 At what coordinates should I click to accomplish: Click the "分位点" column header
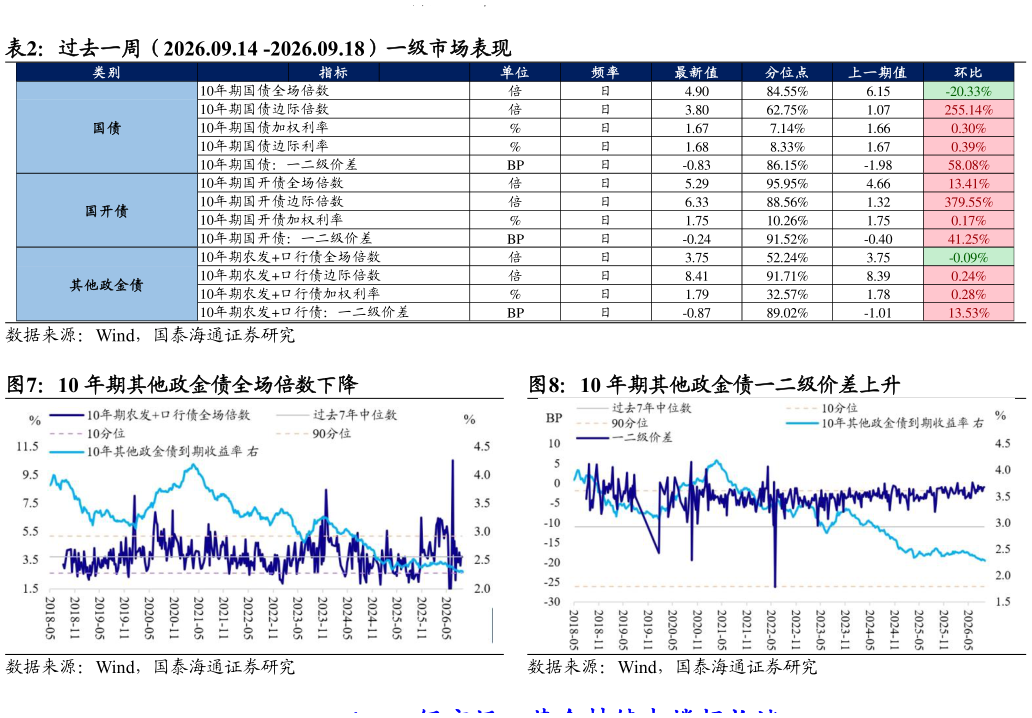(787, 72)
